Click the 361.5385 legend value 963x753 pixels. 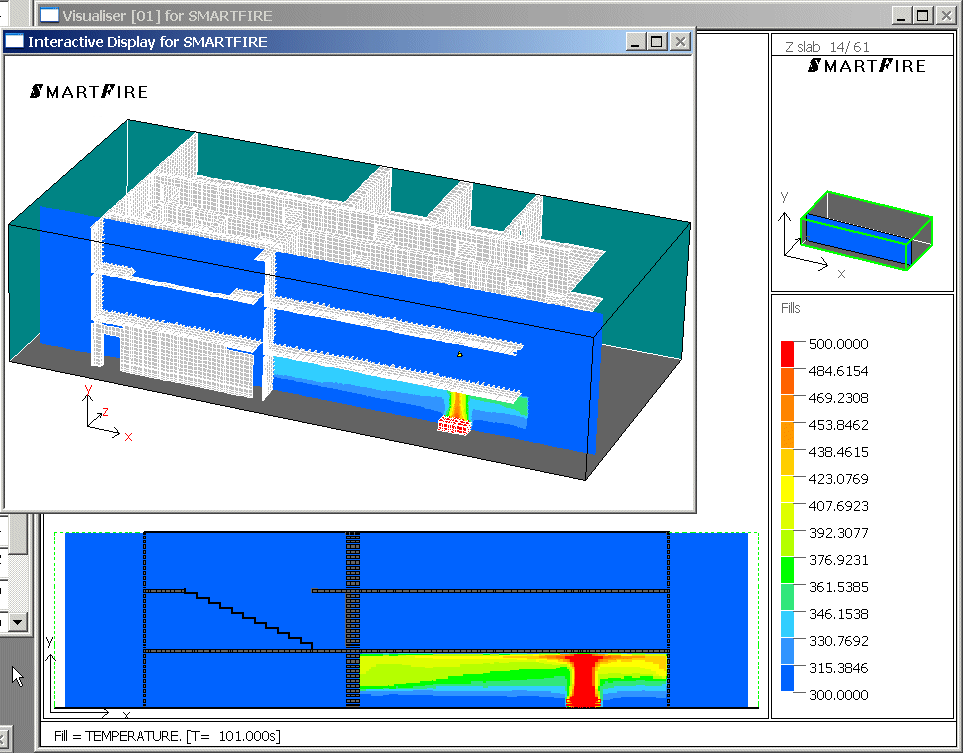tap(838, 587)
